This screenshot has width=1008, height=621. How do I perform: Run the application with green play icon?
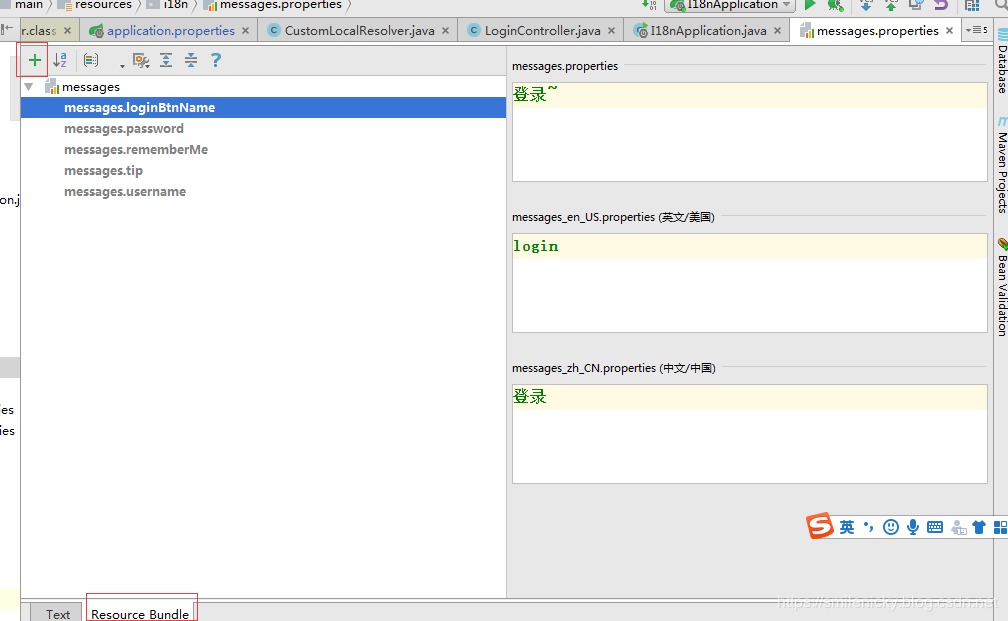click(x=811, y=5)
